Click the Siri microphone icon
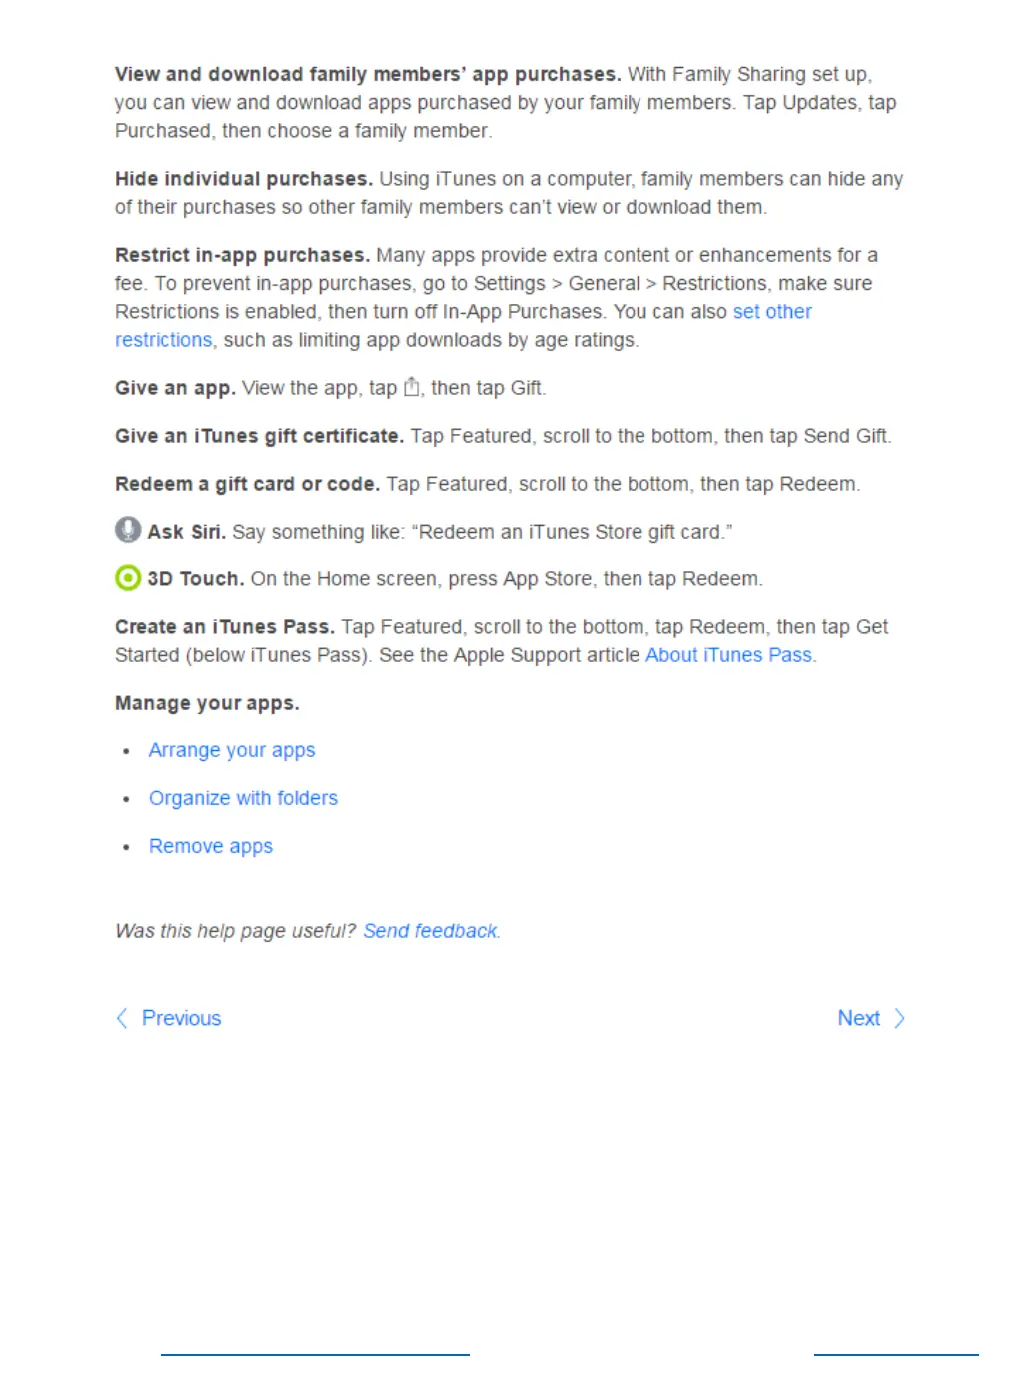The image size is (1022, 1382). tap(128, 530)
